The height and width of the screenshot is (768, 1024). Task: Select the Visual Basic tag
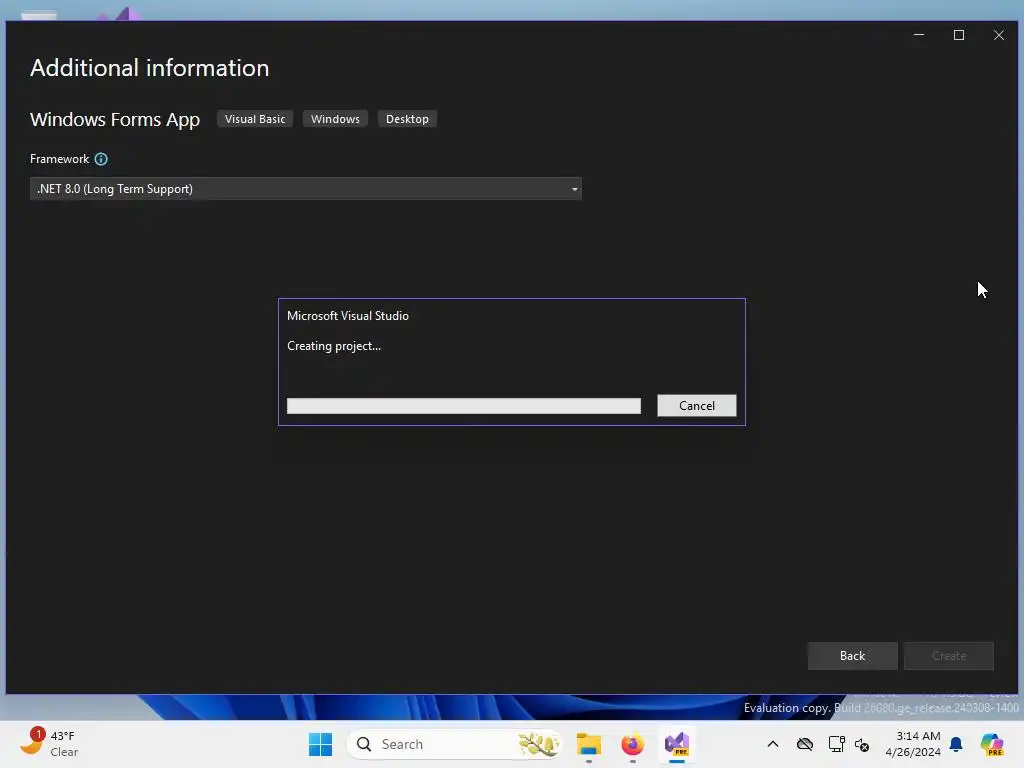pyautogui.click(x=255, y=119)
